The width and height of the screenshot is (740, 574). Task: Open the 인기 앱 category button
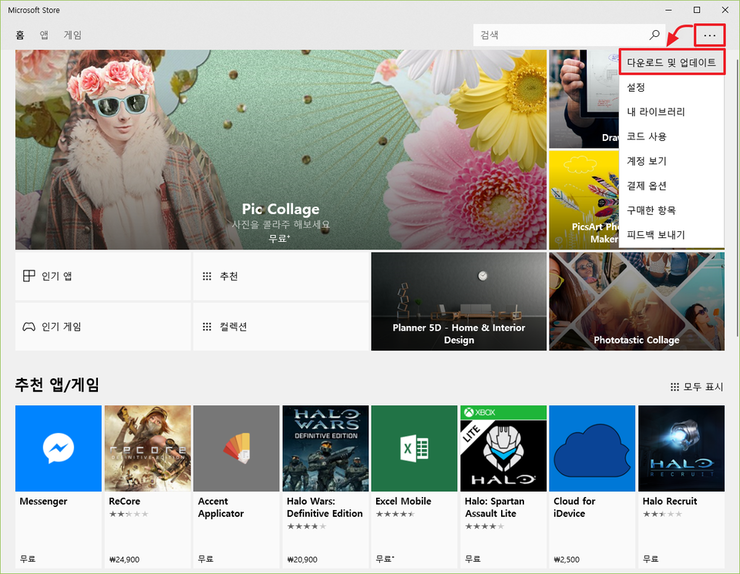pos(103,276)
